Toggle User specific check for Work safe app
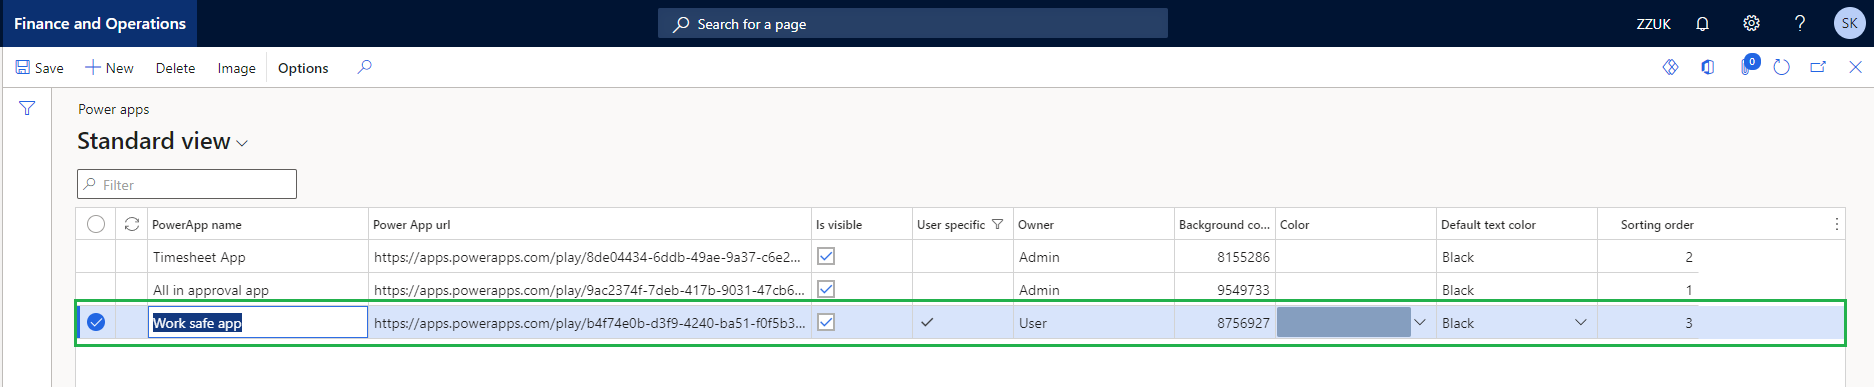The image size is (1874, 390). click(x=927, y=322)
